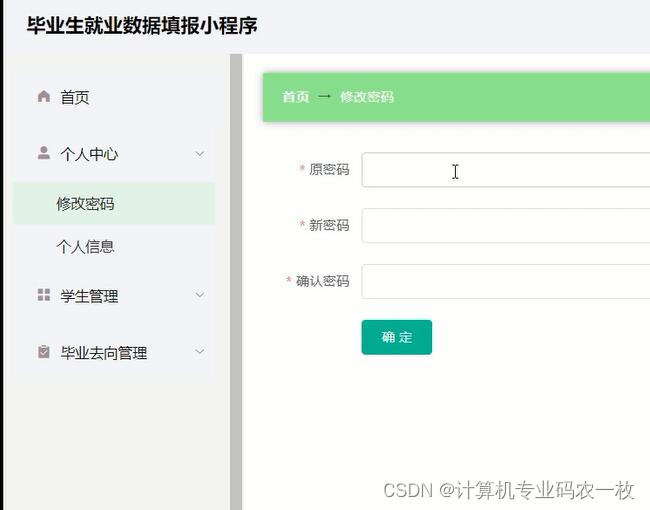Image resolution: width=650 pixels, height=510 pixels.
Task: Focus the 原密码 input field
Action: (x=506, y=170)
